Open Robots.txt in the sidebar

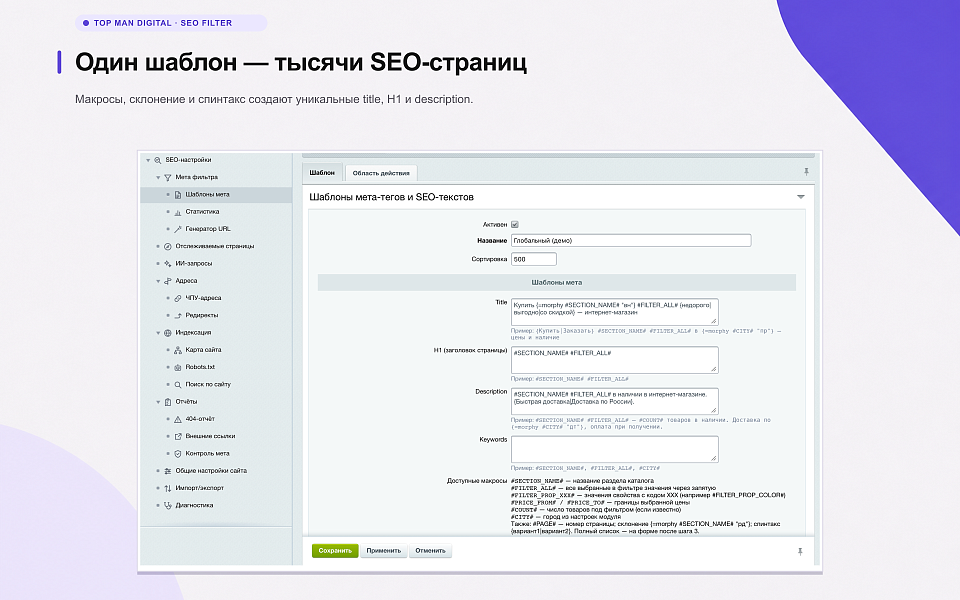200,367
